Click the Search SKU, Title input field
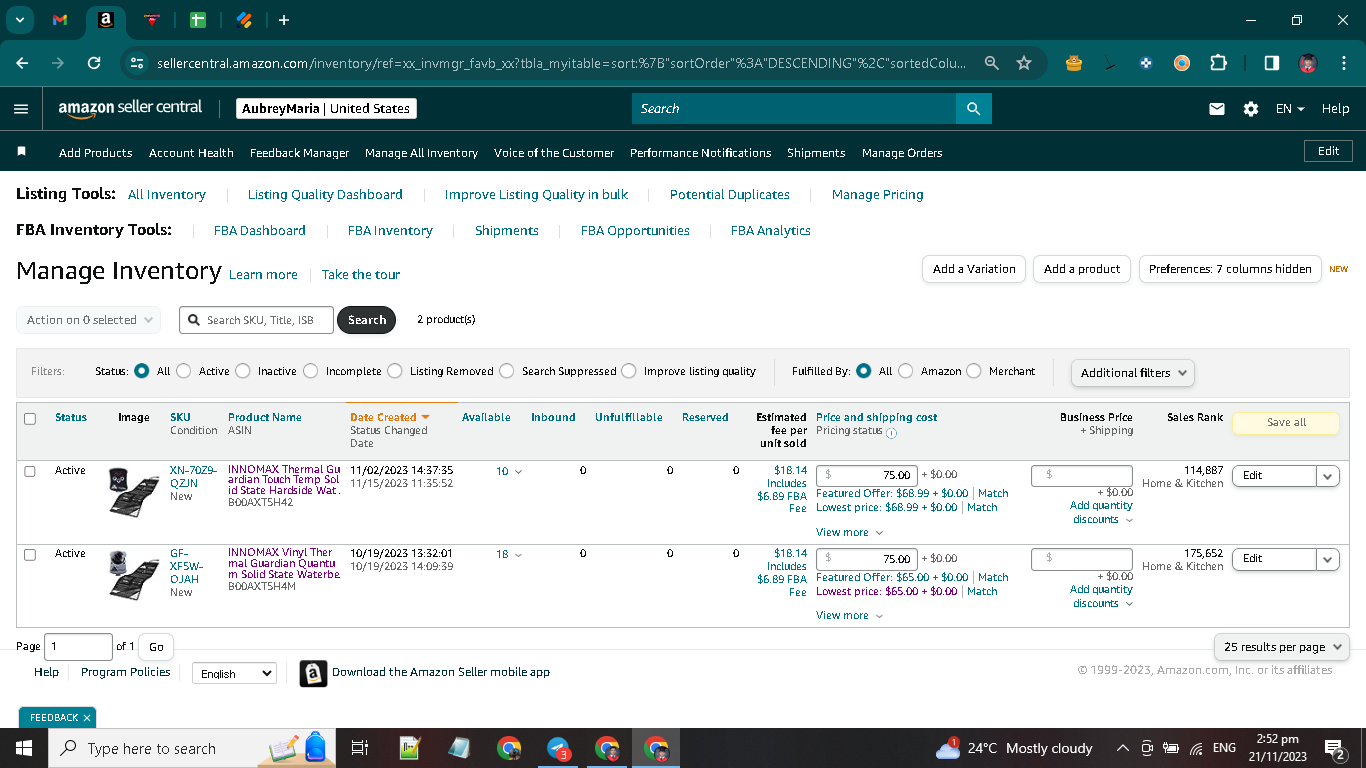This screenshot has height=768, width=1366. click(x=257, y=320)
